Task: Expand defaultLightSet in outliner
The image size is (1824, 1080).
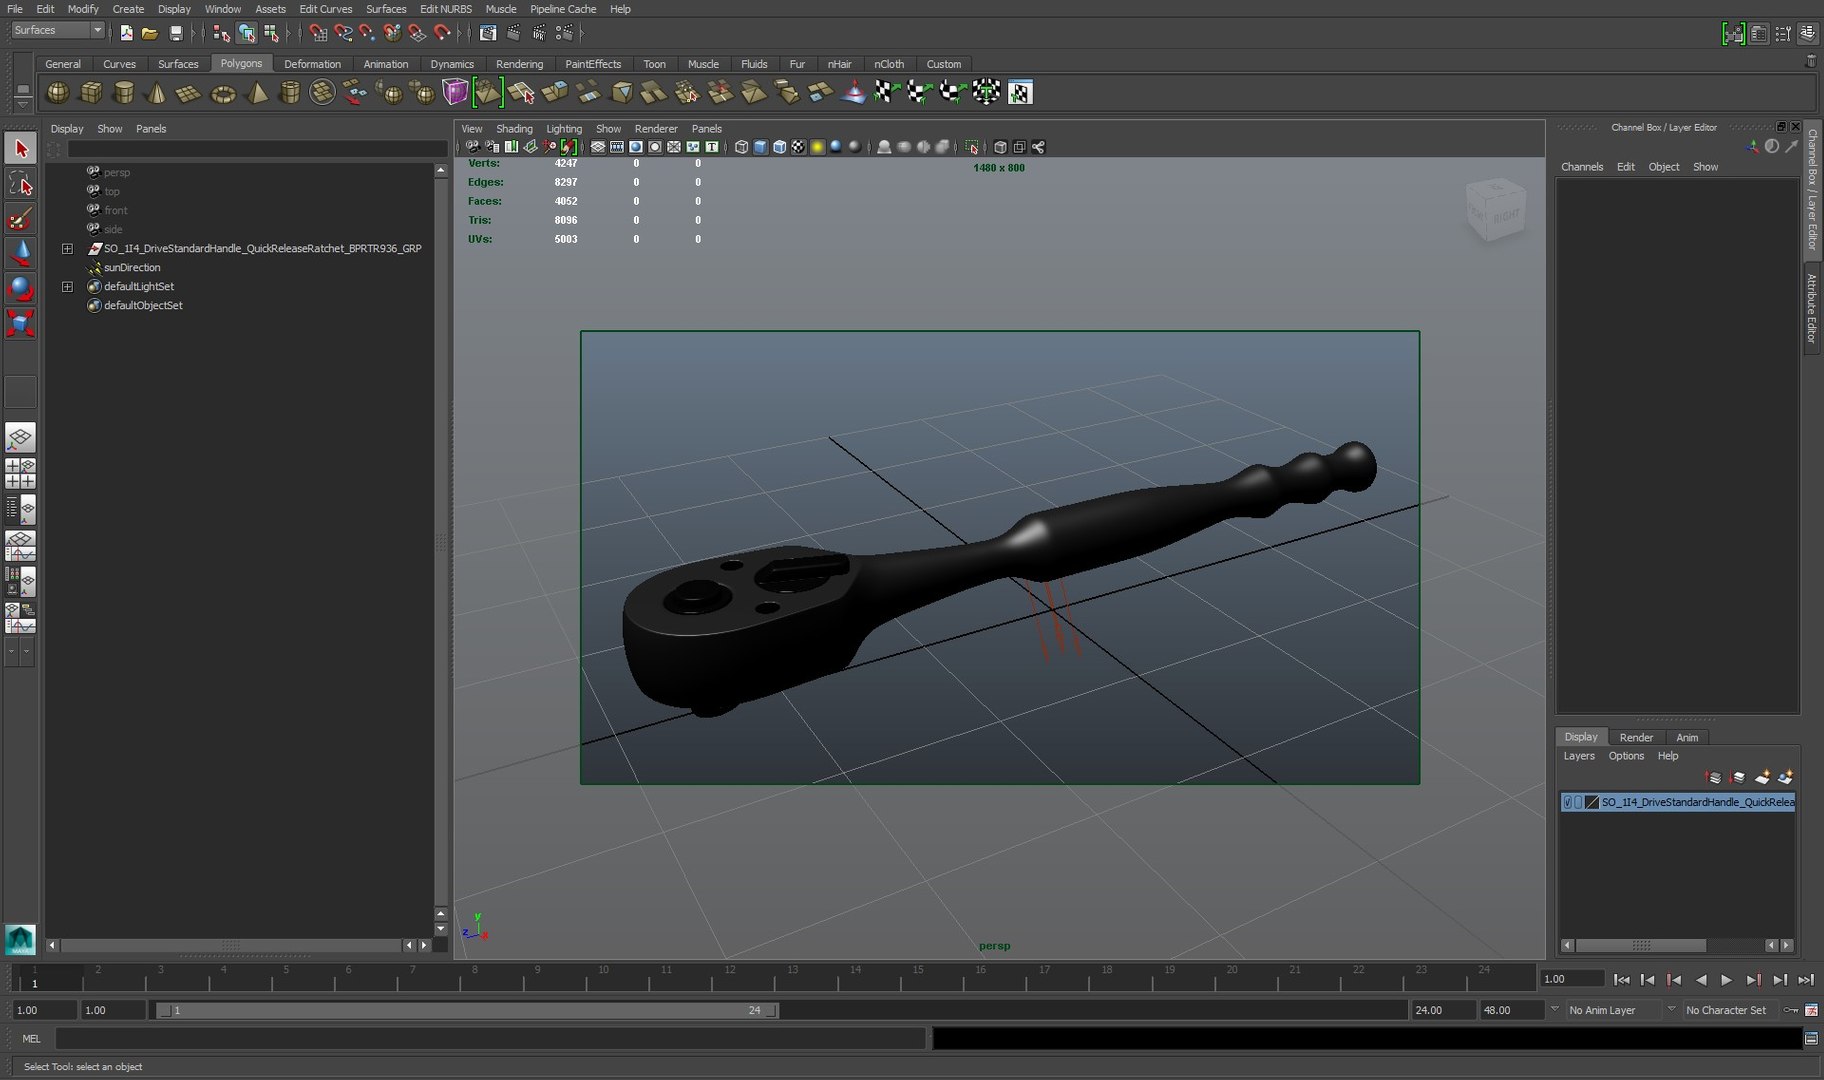Action: [x=67, y=286]
